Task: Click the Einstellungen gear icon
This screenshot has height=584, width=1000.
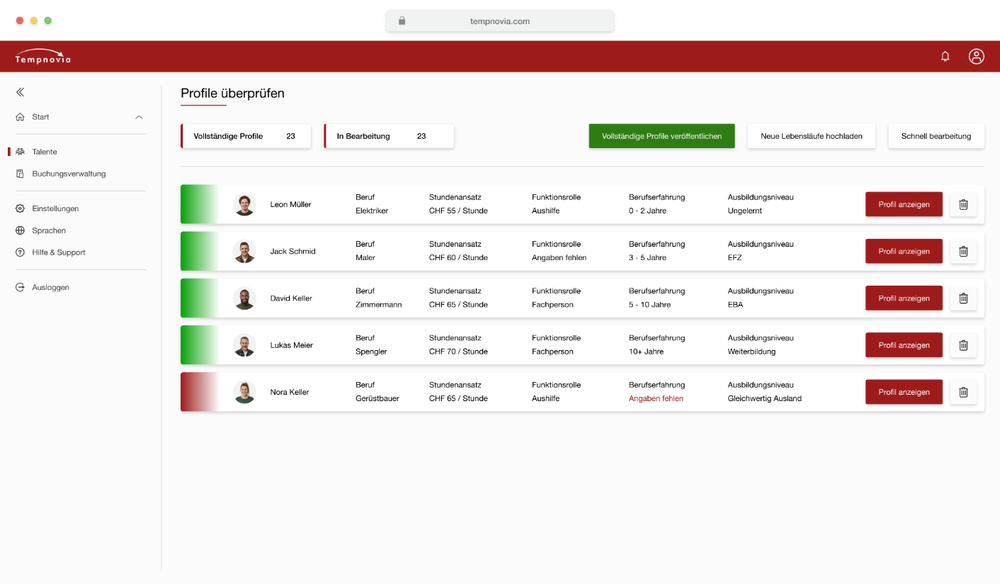Action: pyautogui.click(x=20, y=208)
